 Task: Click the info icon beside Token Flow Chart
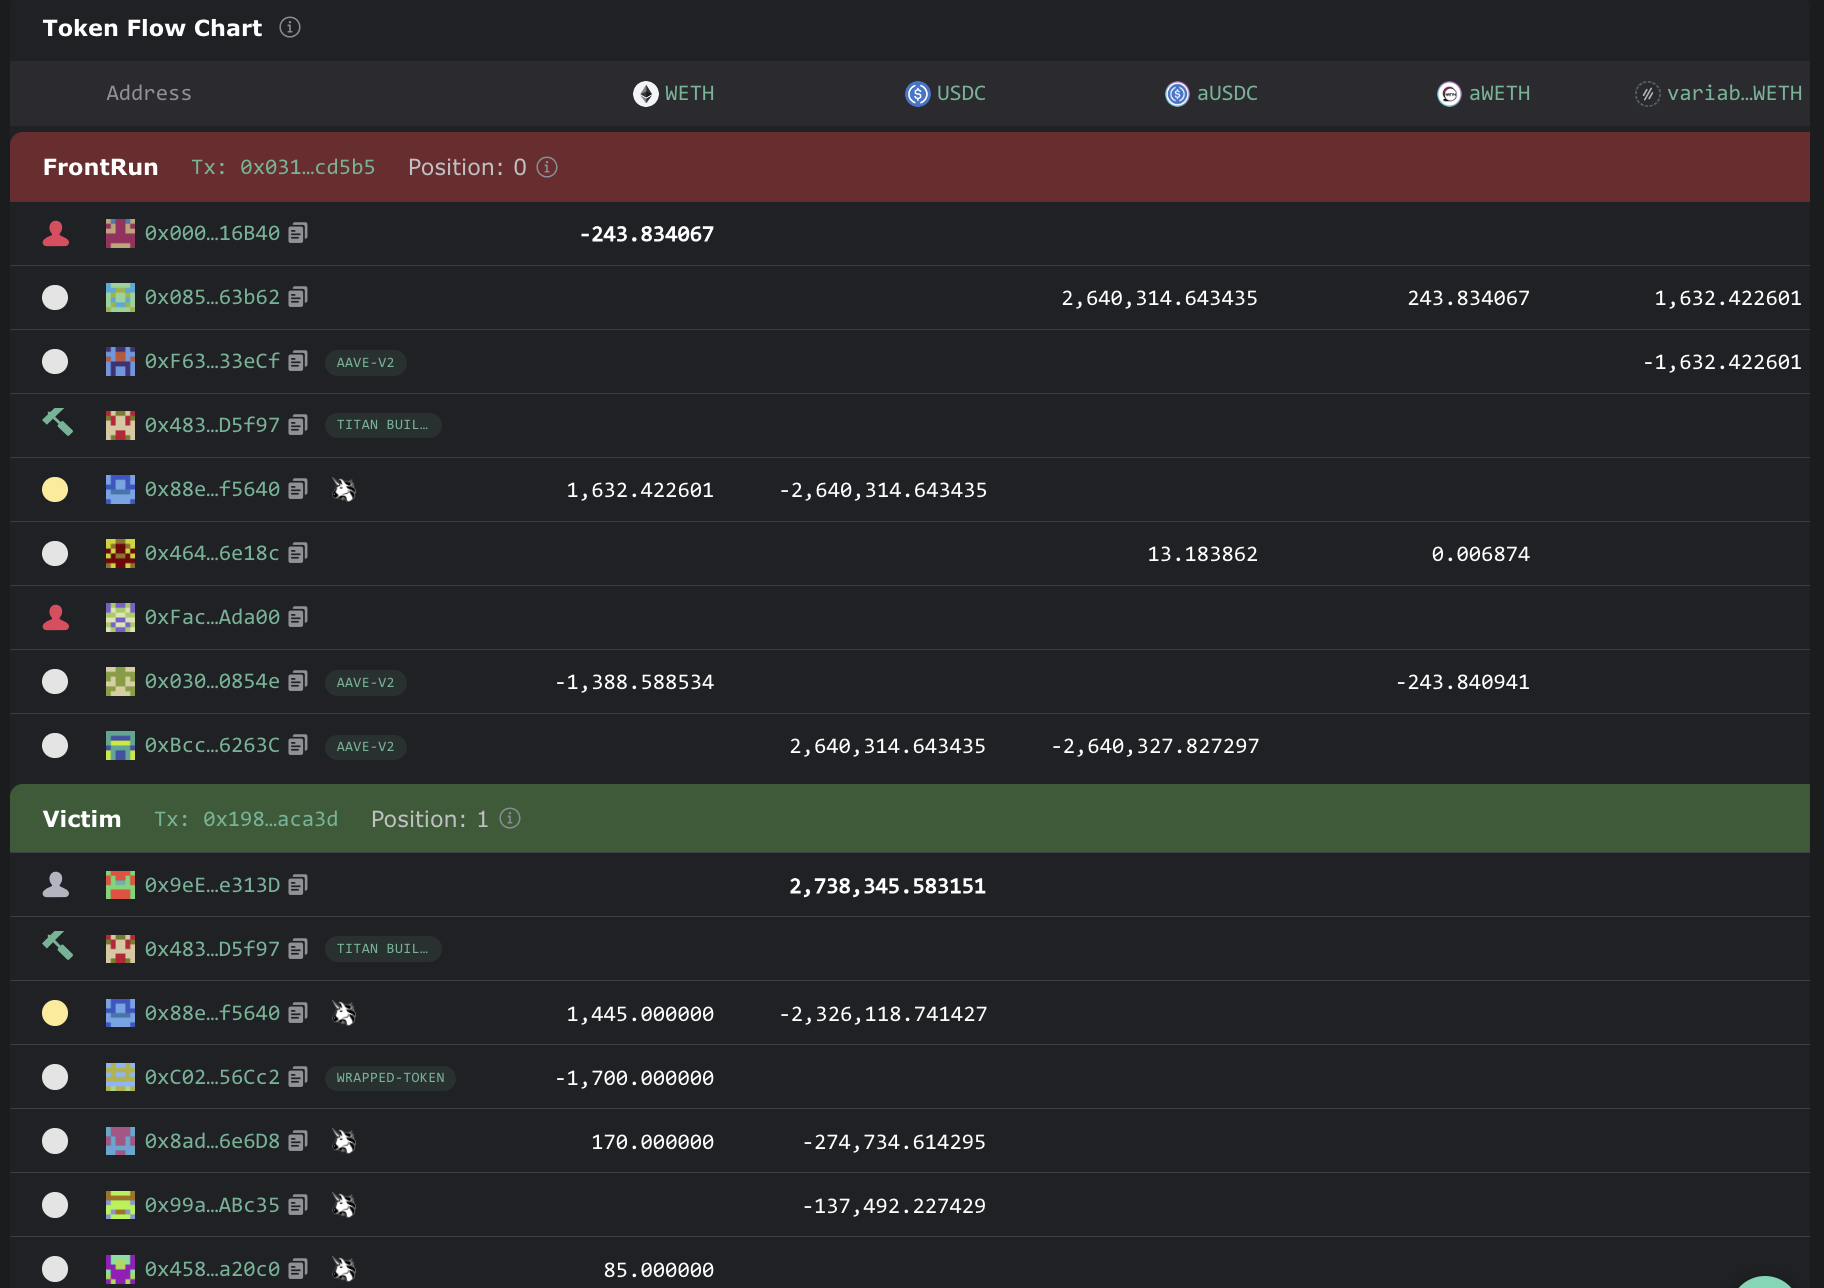290,27
